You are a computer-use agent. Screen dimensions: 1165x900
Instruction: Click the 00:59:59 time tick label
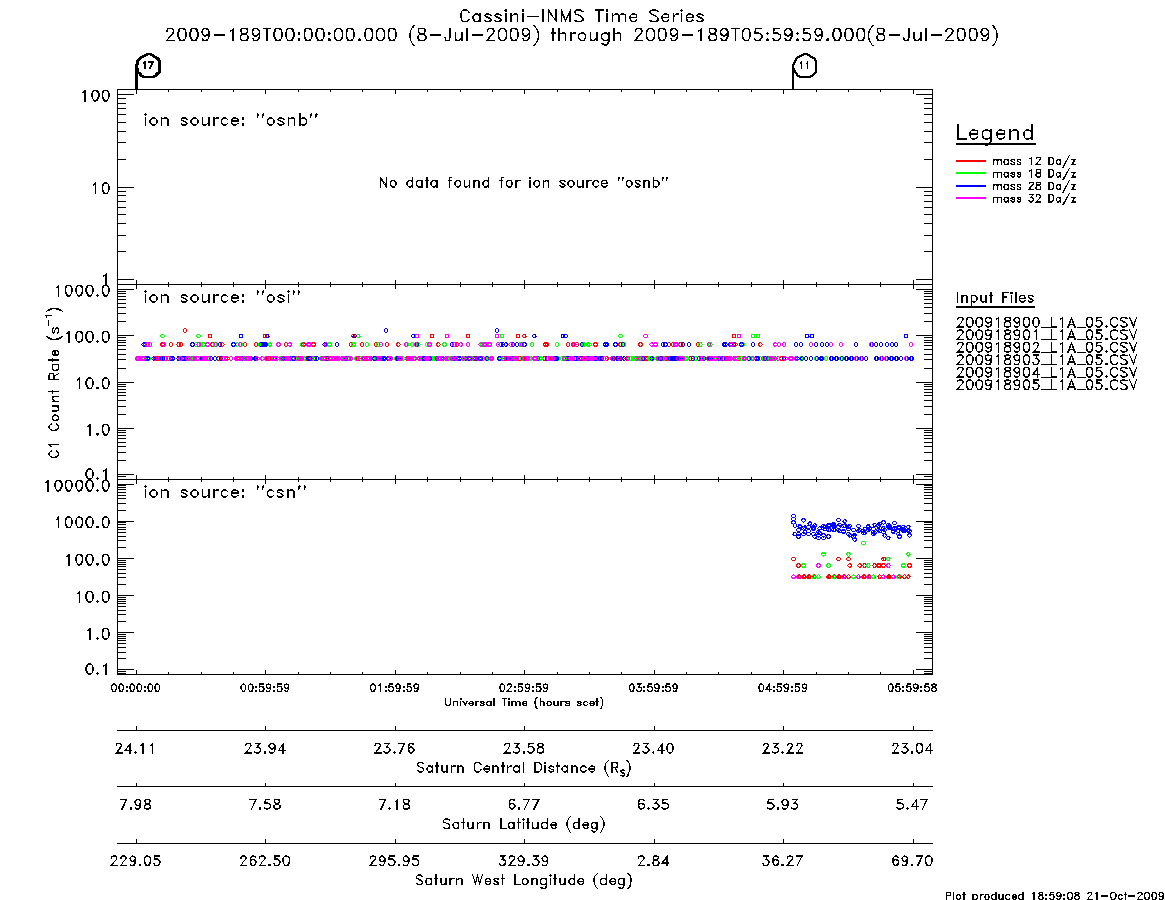265,688
